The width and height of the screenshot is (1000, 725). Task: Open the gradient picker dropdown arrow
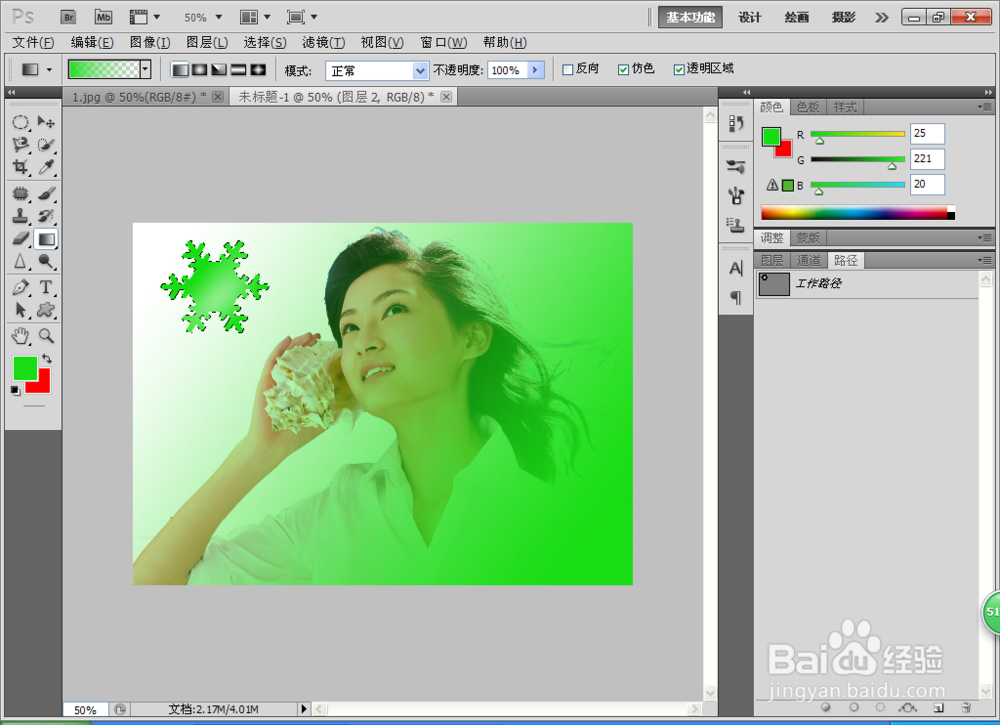tap(145, 70)
